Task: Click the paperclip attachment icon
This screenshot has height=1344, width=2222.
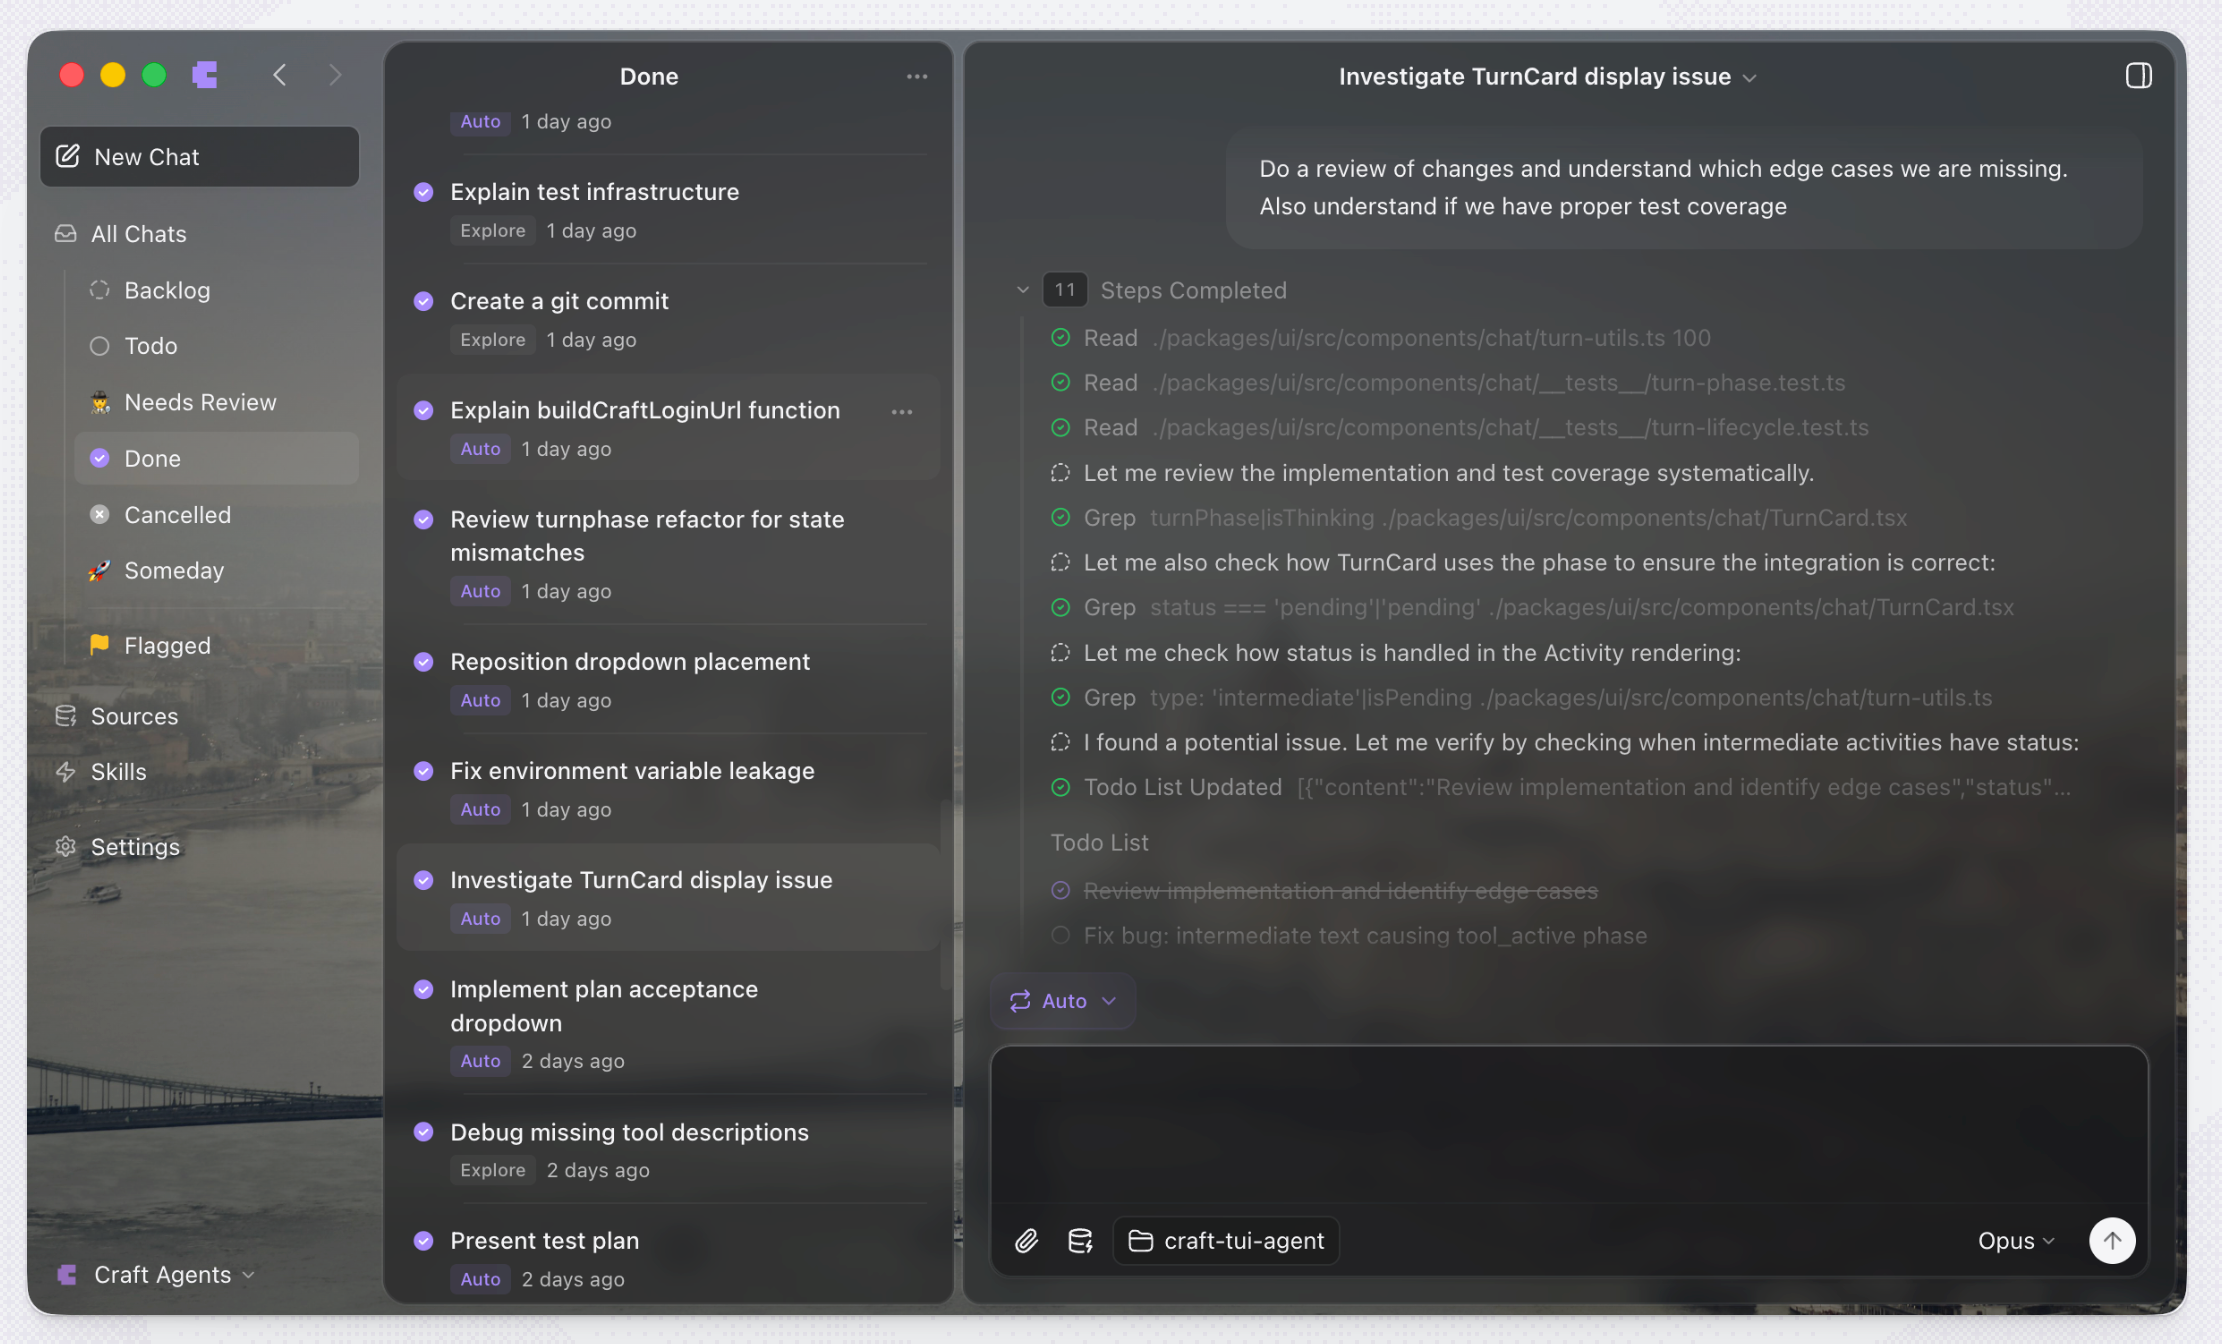Action: tap(1026, 1241)
